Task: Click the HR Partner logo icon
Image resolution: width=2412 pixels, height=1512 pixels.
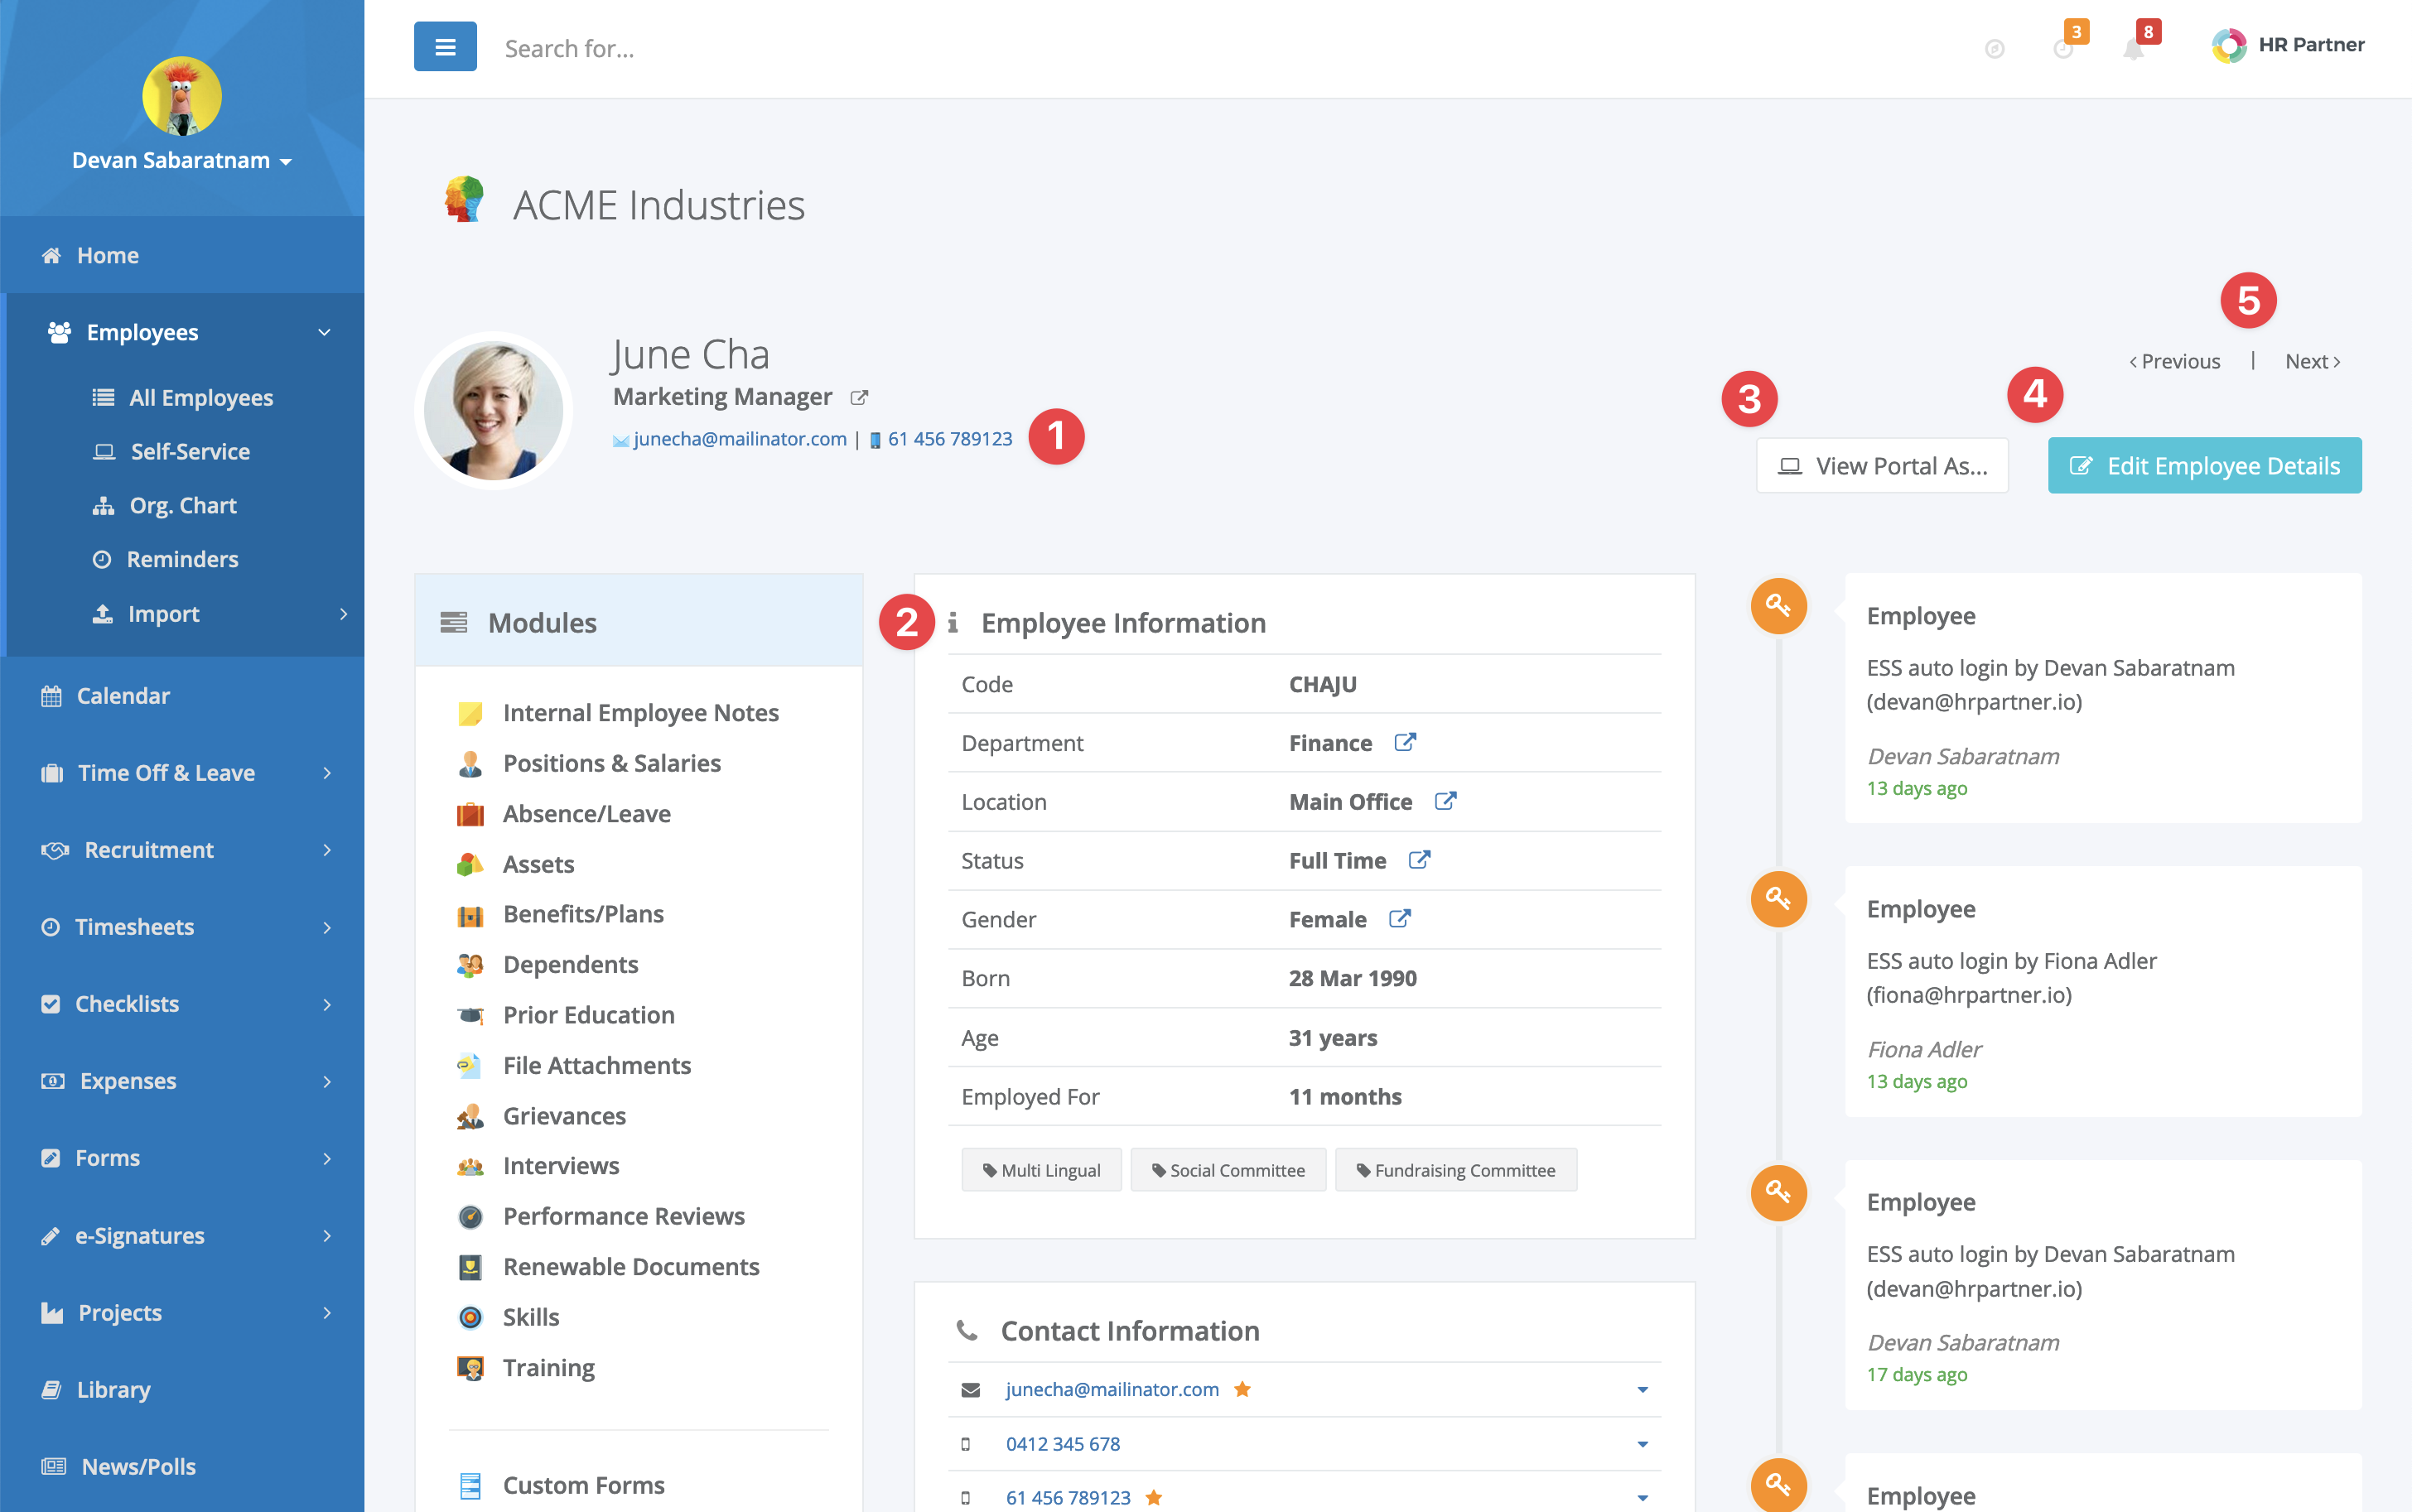Action: [x=2229, y=45]
